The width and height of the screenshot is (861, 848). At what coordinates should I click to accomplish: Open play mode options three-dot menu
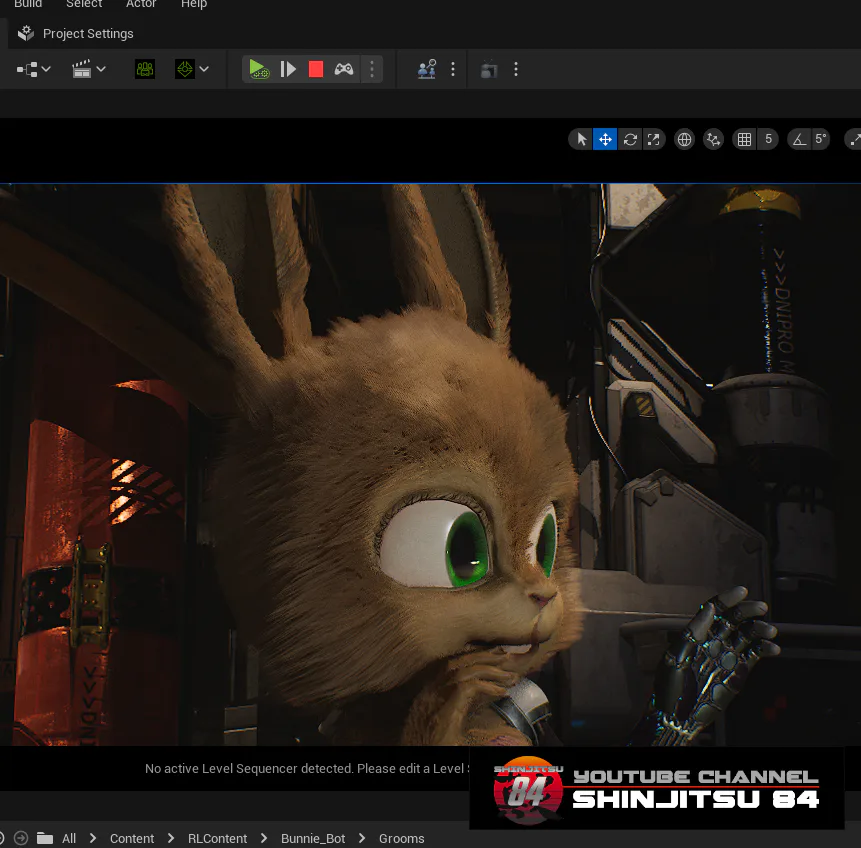(x=372, y=69)
